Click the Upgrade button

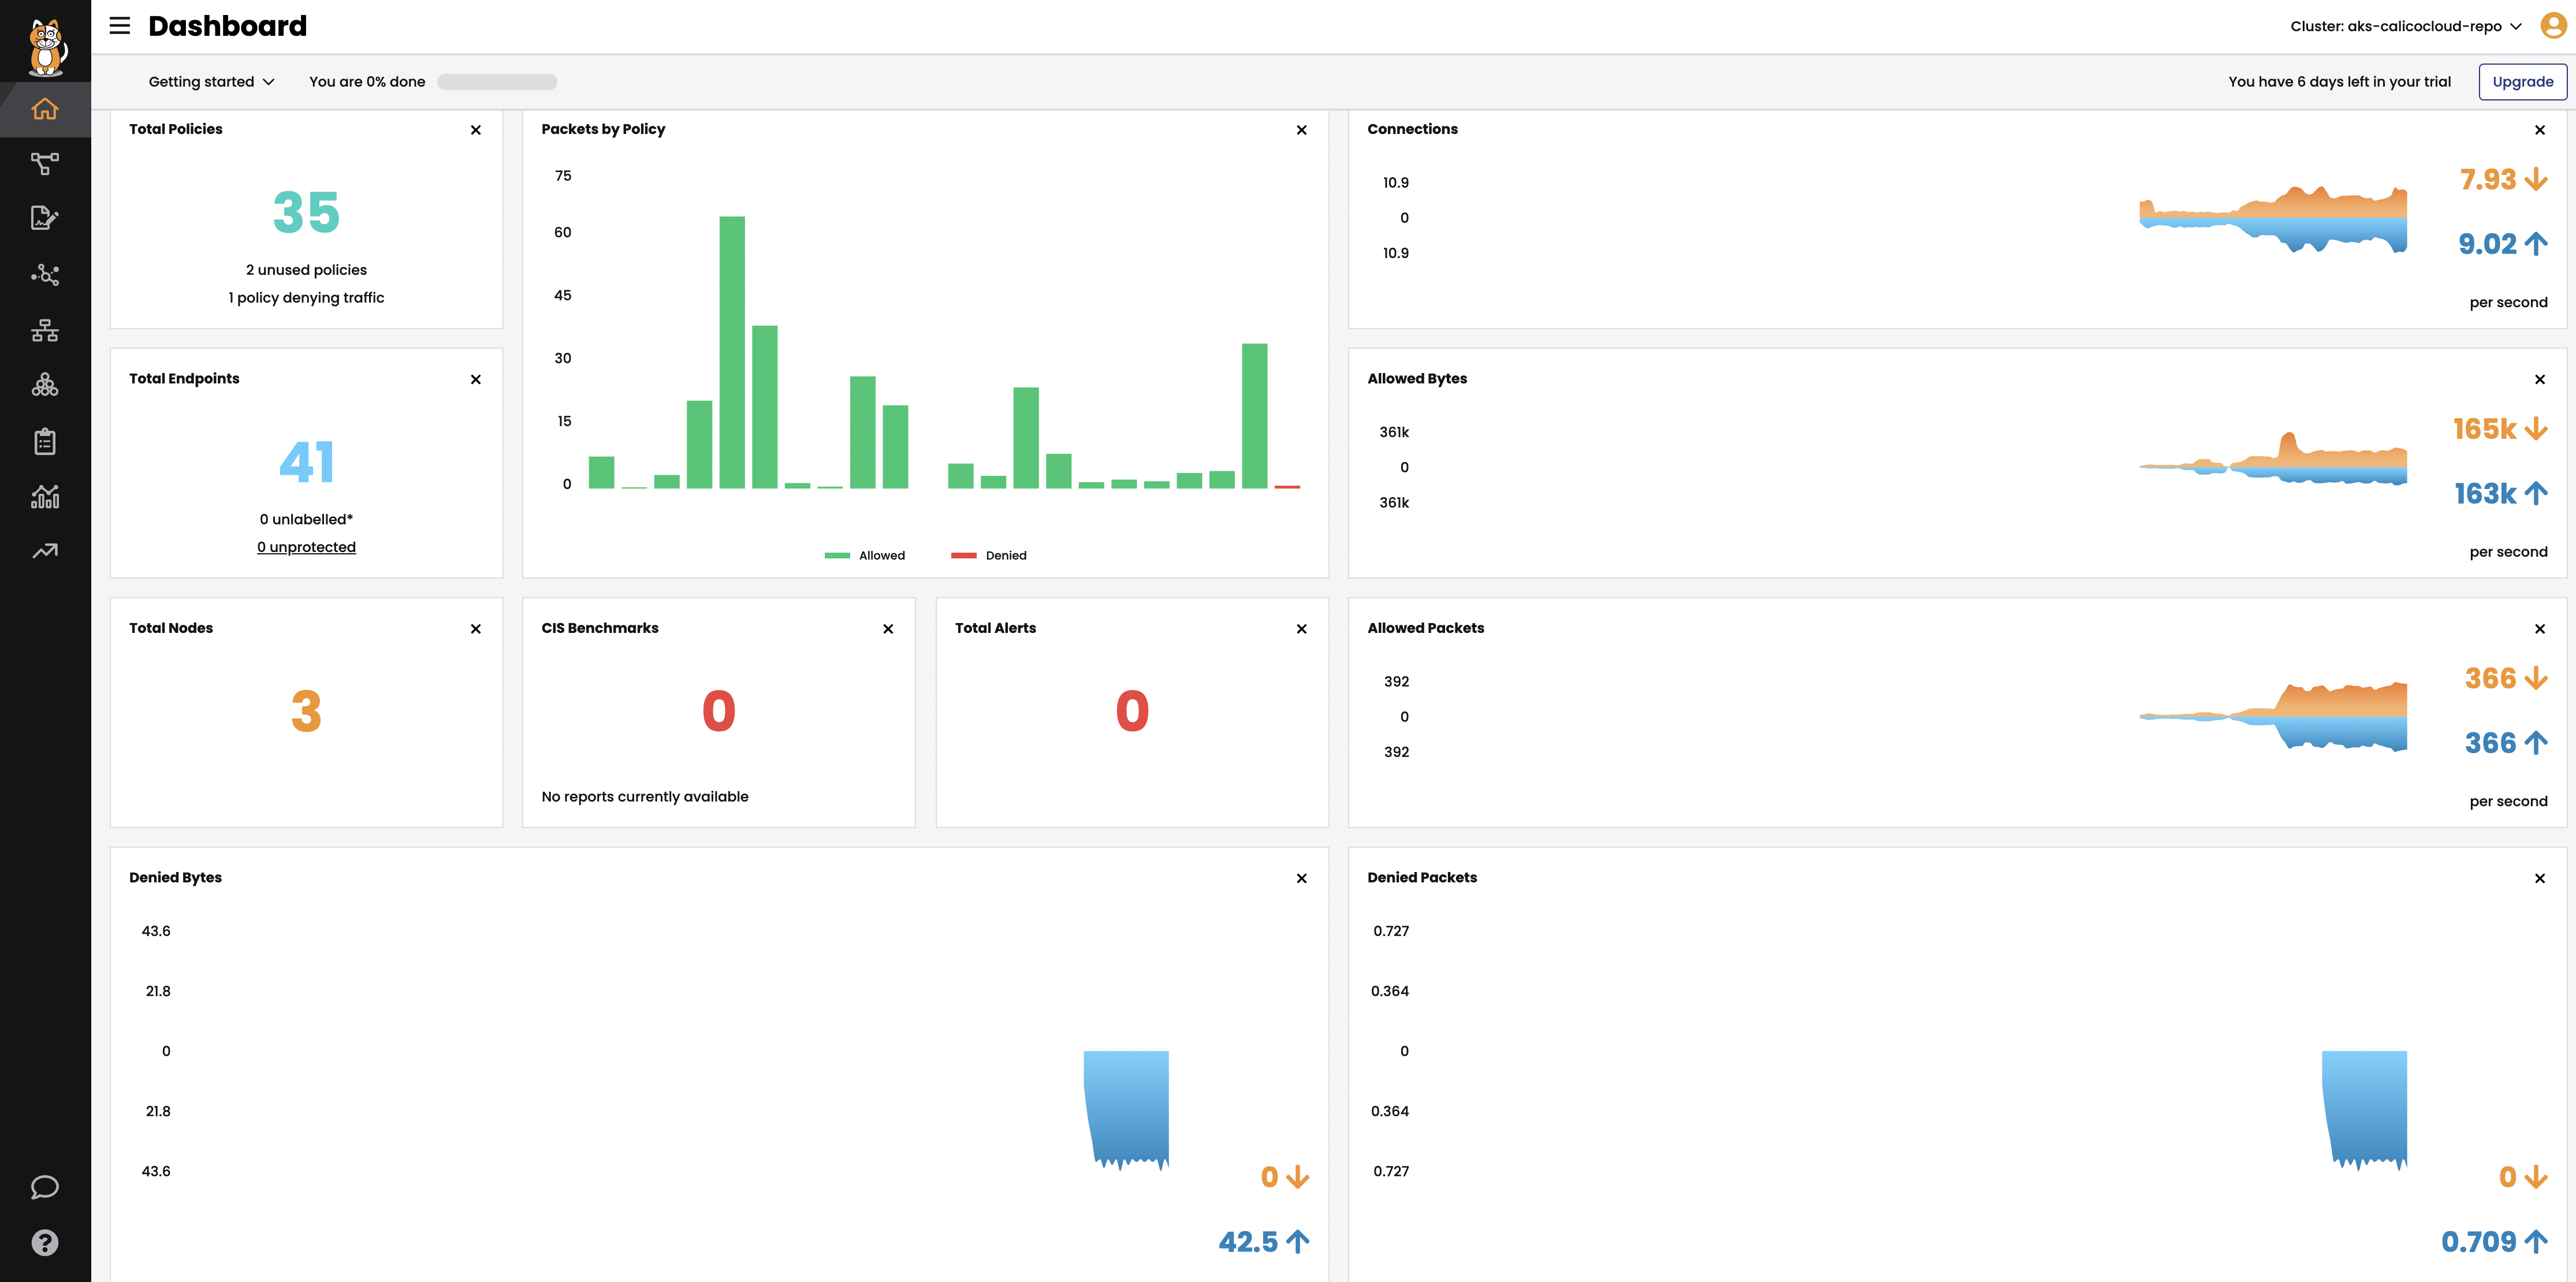[2522, 82]
